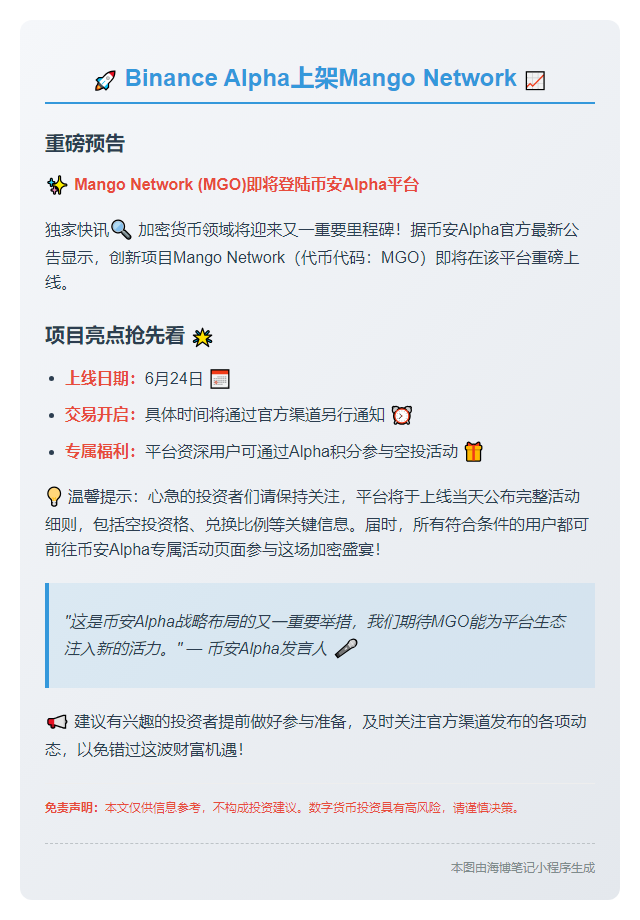Image resolution: width=640 pixels, height=920 pixels.
Task: Click the rocket emoji beside the title
Action: pyautogui.click(x=105, y=80)
